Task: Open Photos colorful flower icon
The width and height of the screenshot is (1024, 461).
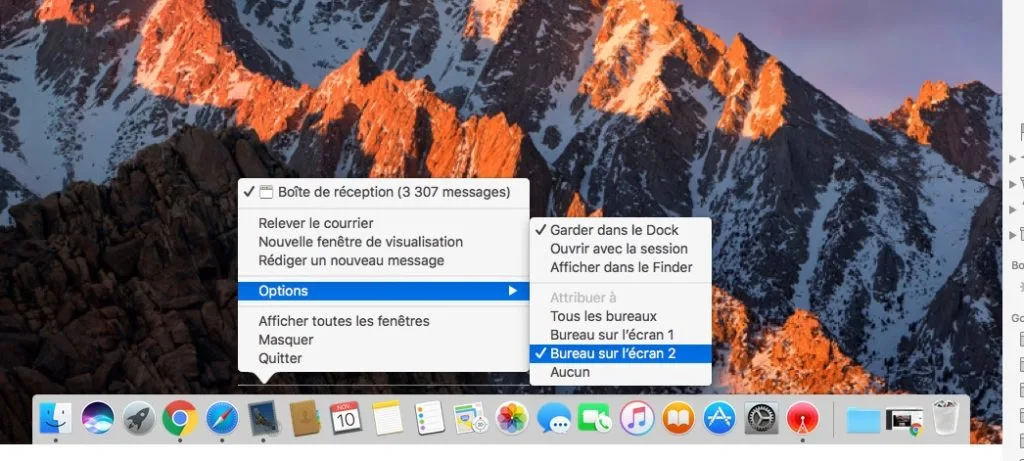Action: (512, 418)
